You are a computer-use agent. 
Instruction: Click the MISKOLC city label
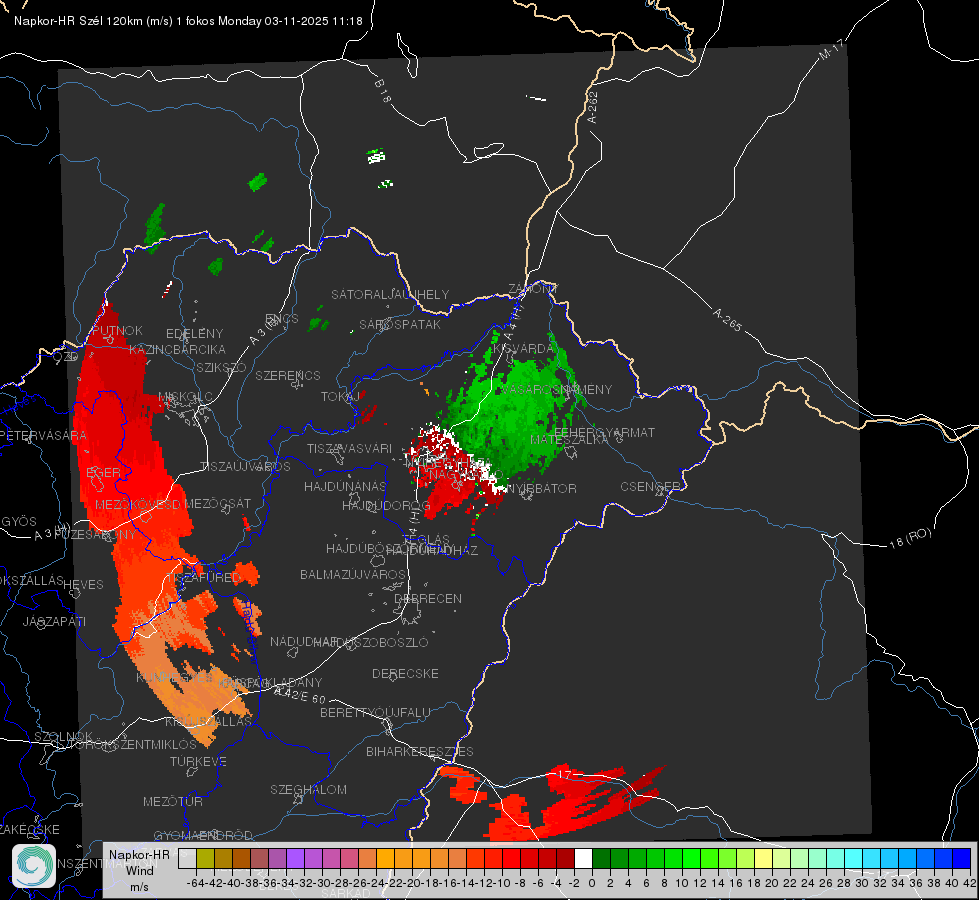tap(185, 397)
